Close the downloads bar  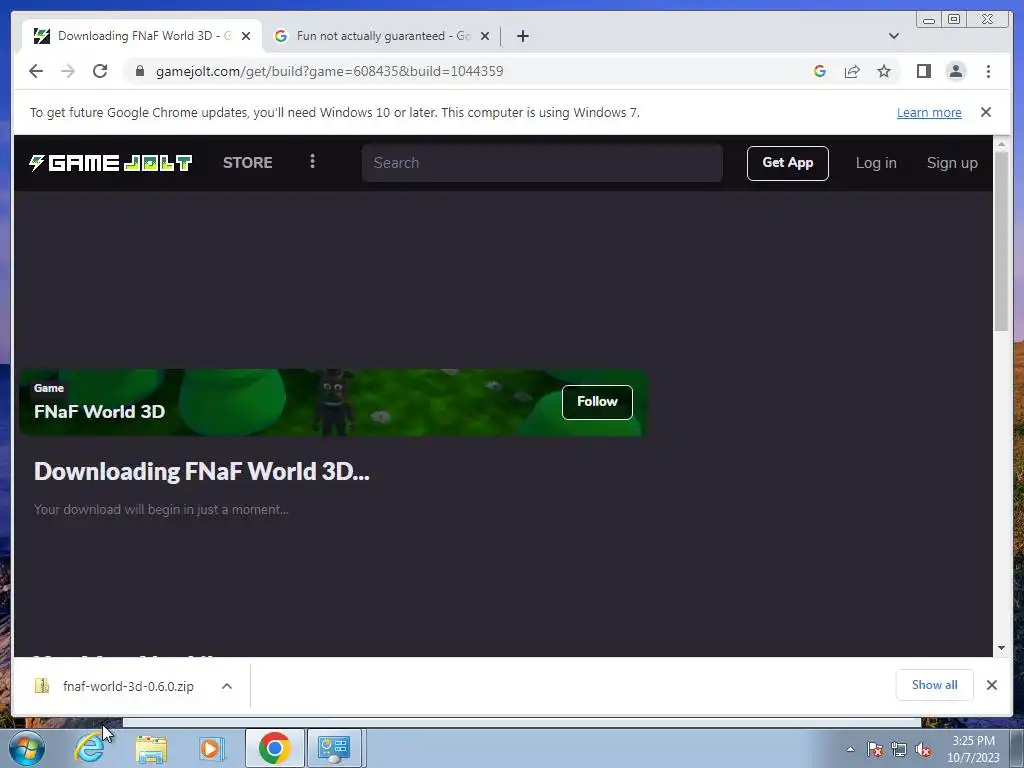[x=991, y=684]
